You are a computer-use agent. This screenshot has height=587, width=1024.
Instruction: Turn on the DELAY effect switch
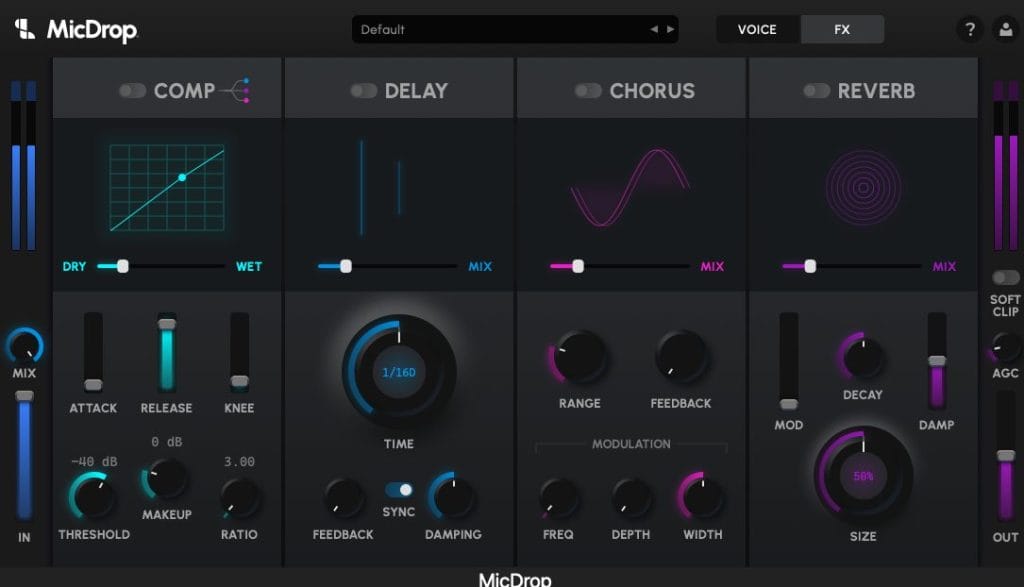click(363, 91)
